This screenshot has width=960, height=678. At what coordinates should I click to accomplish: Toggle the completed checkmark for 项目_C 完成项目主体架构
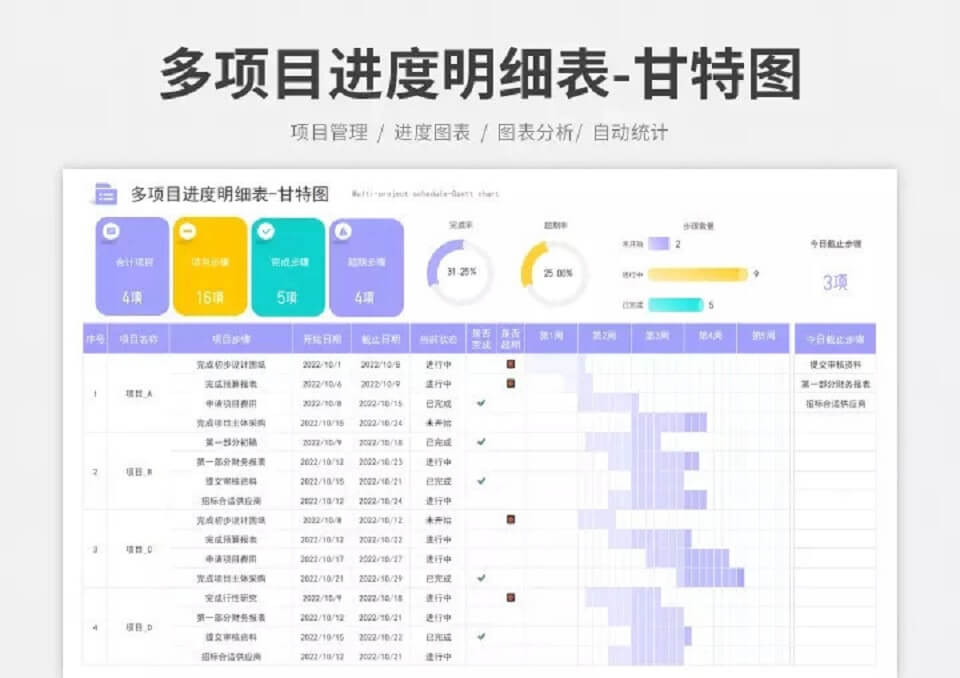[x=481, y=578]
